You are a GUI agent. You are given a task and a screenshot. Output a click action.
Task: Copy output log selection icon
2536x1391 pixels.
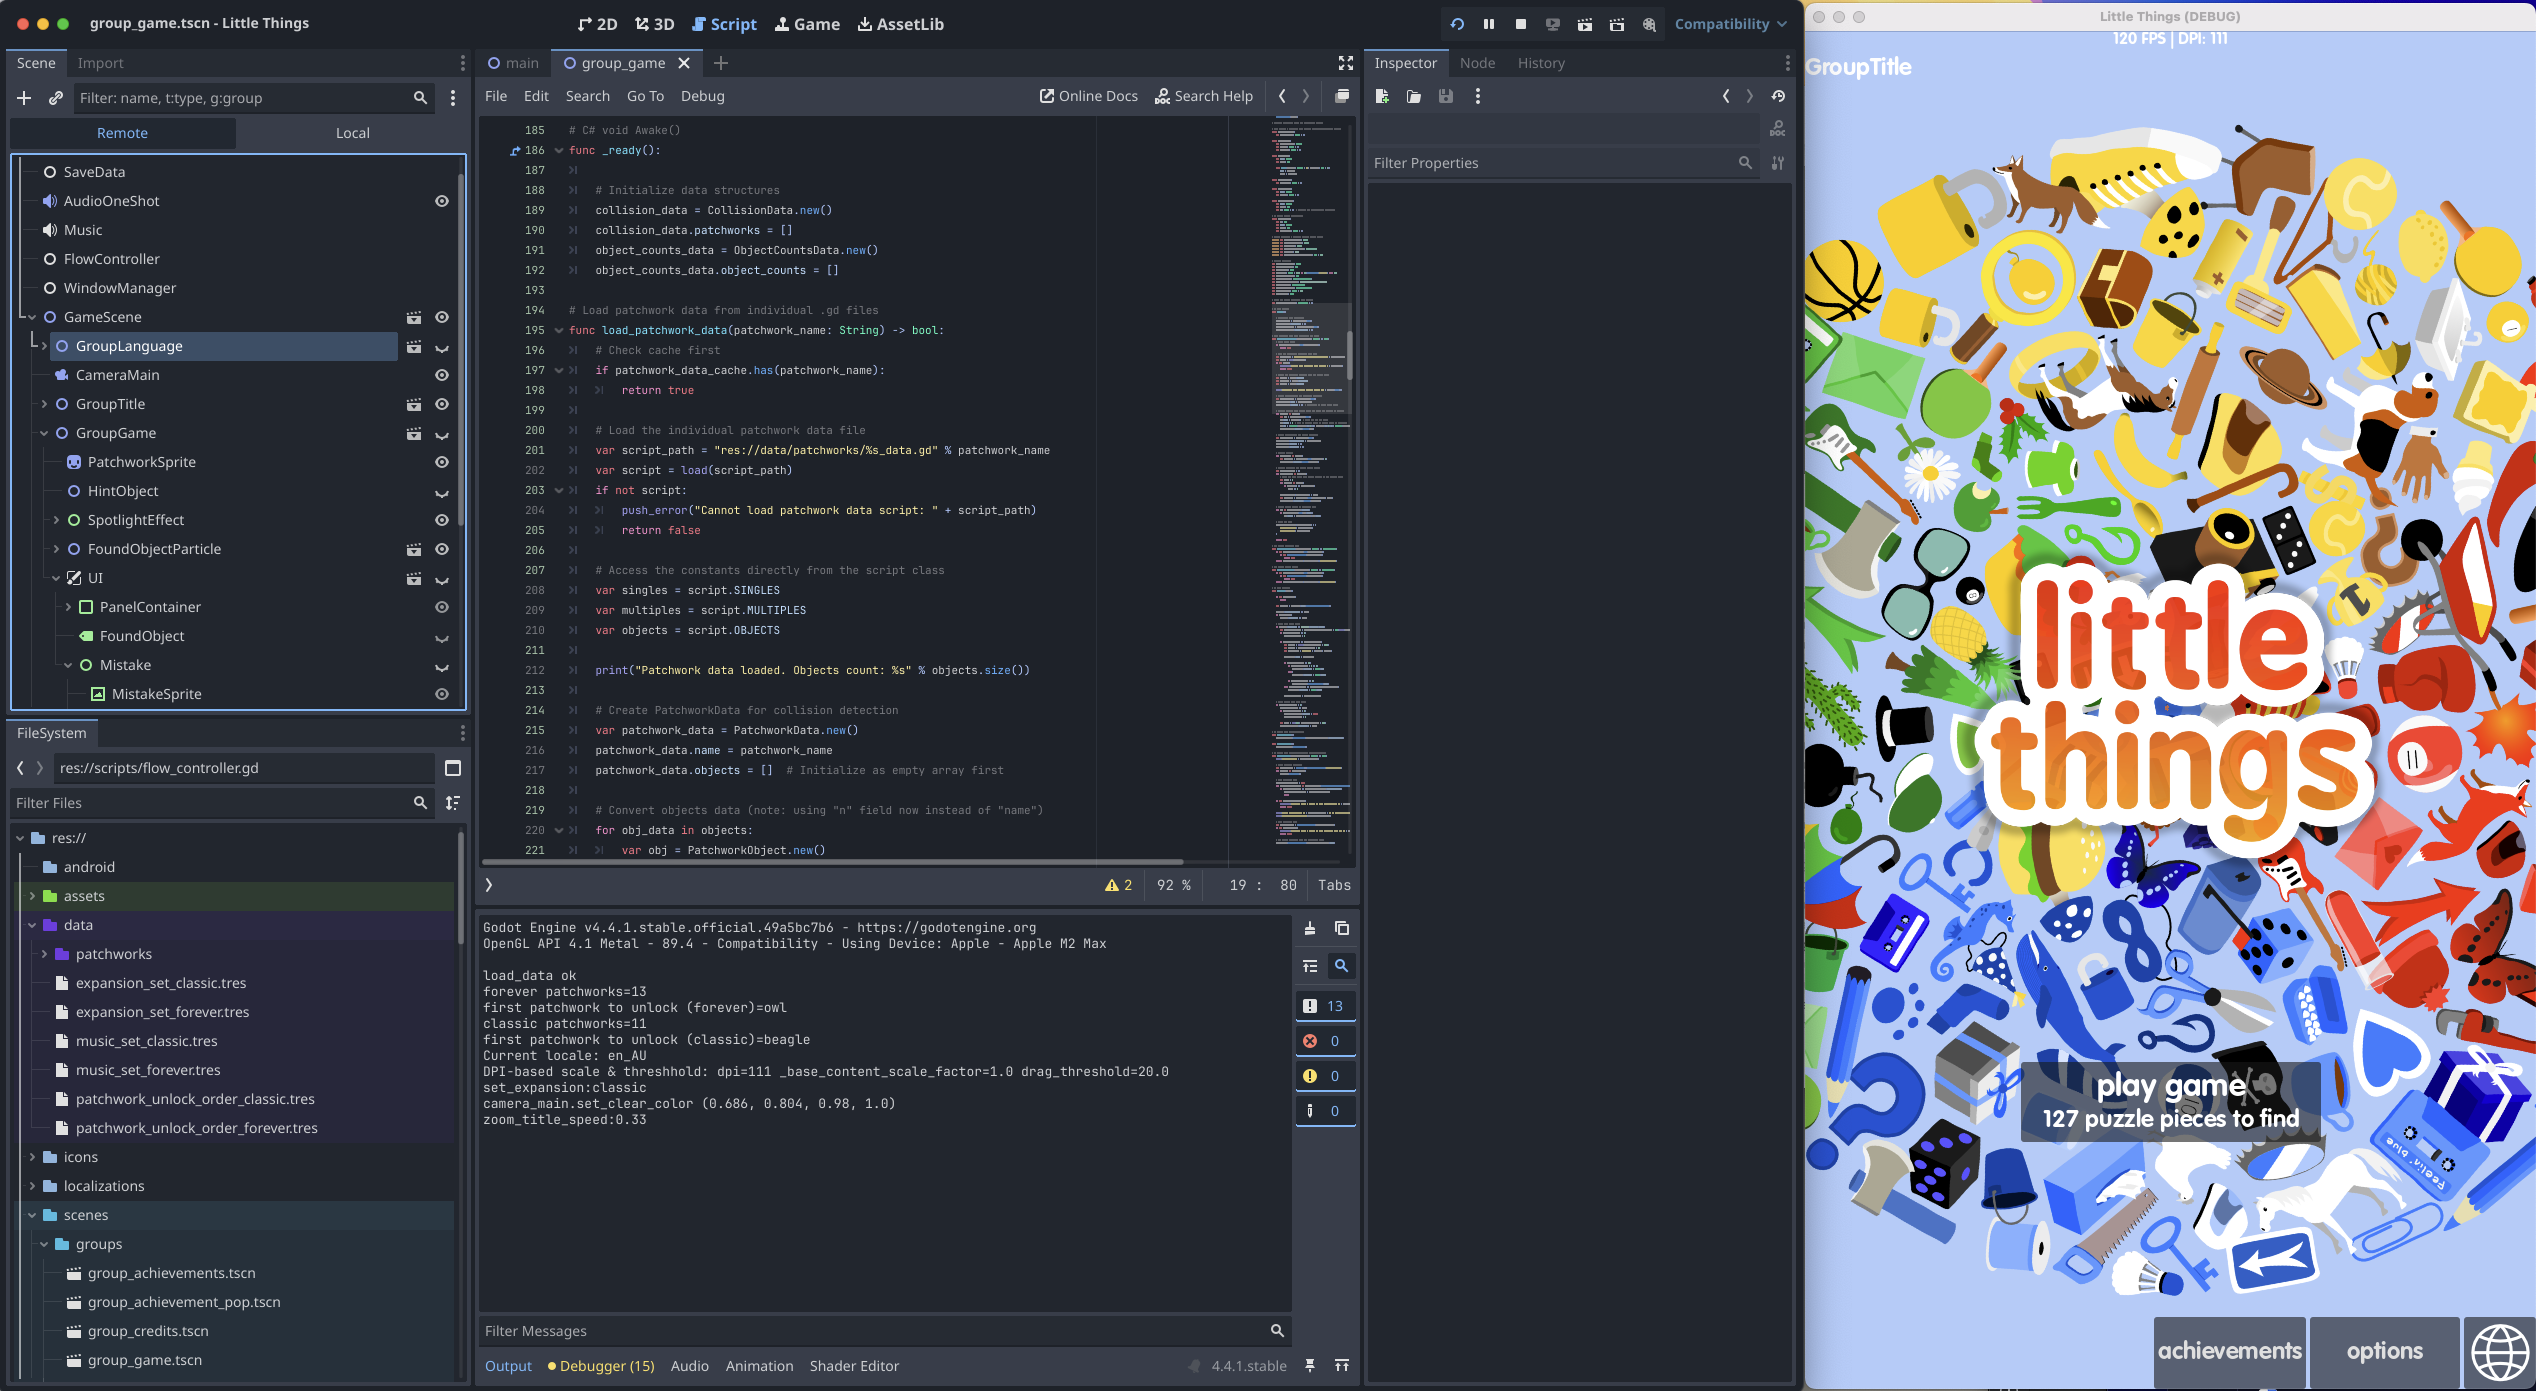[1341, 928]
